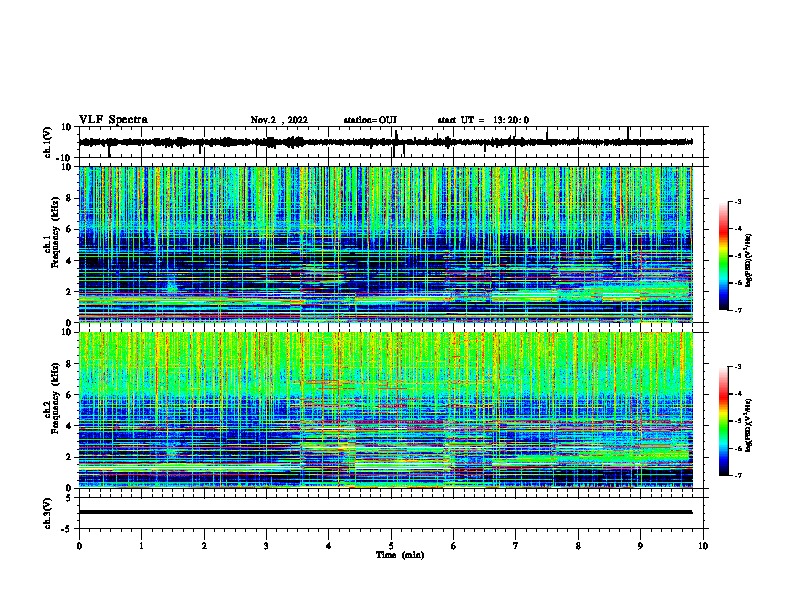792x612 pixels.
Task: Click the 'start UT = 13:20: 0' text
Action: [x=483, y=120]
